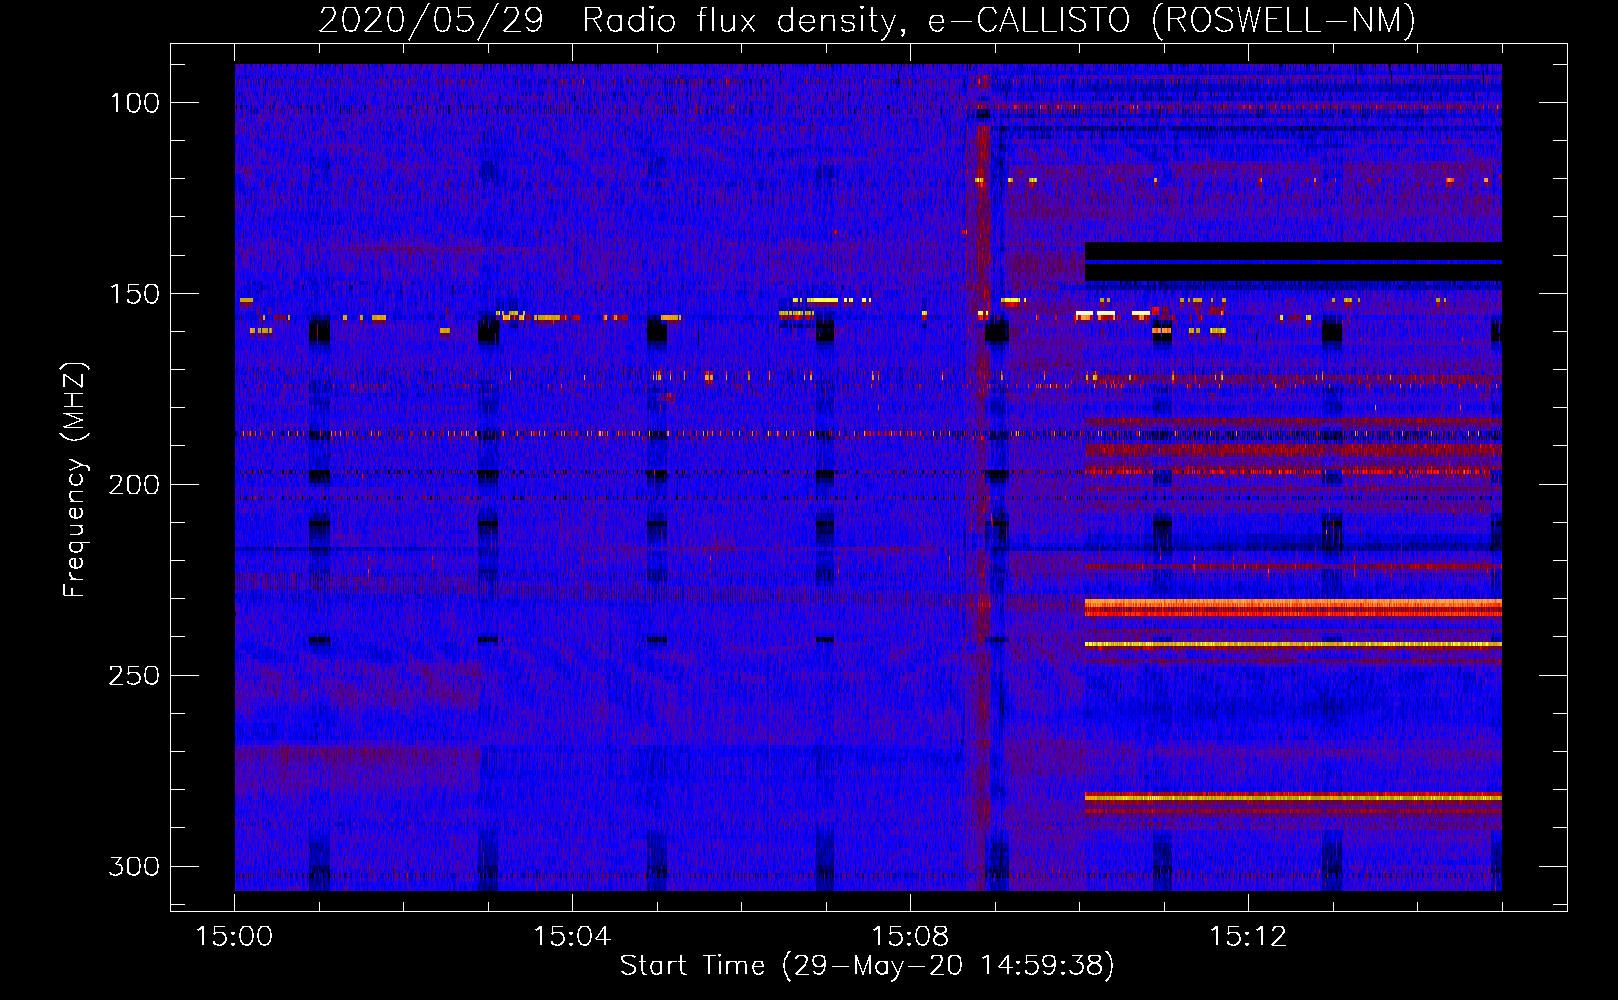Click the 100 frequency tick label

click(x=134, y=103)
